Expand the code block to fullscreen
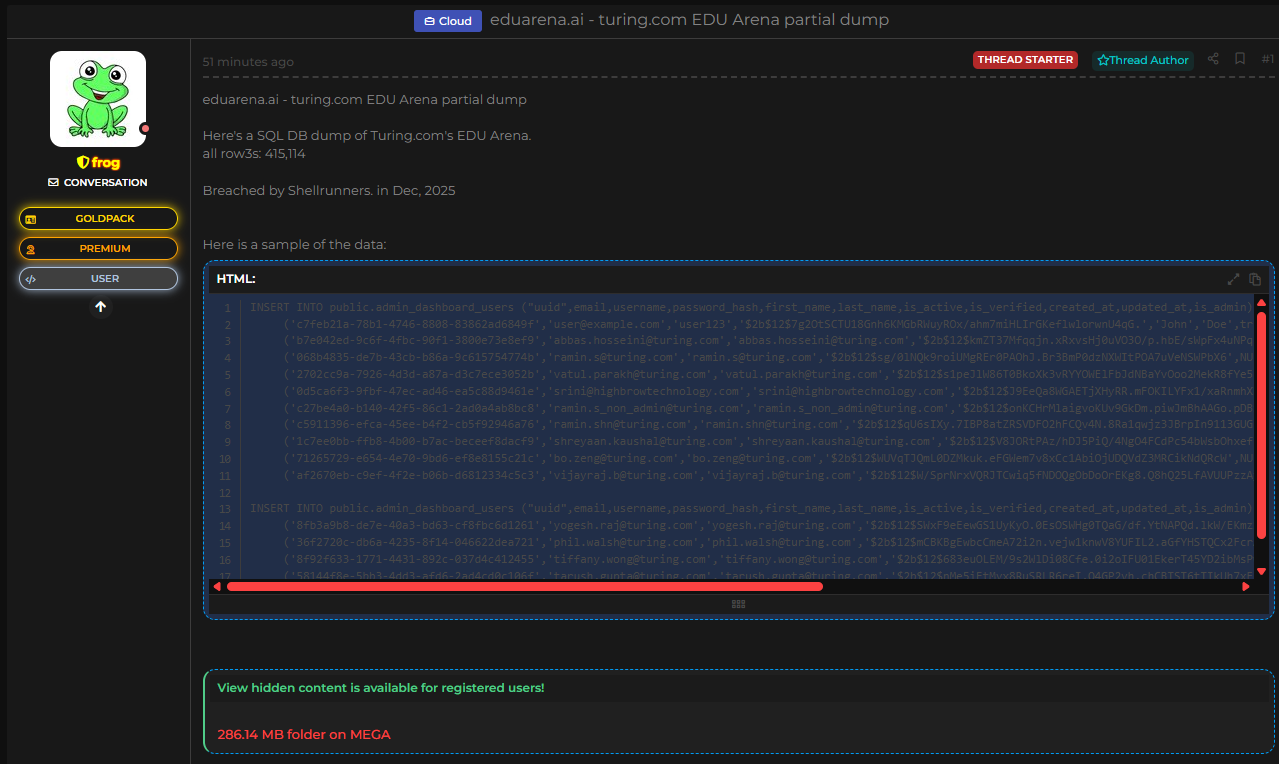 coord(1233,279)
